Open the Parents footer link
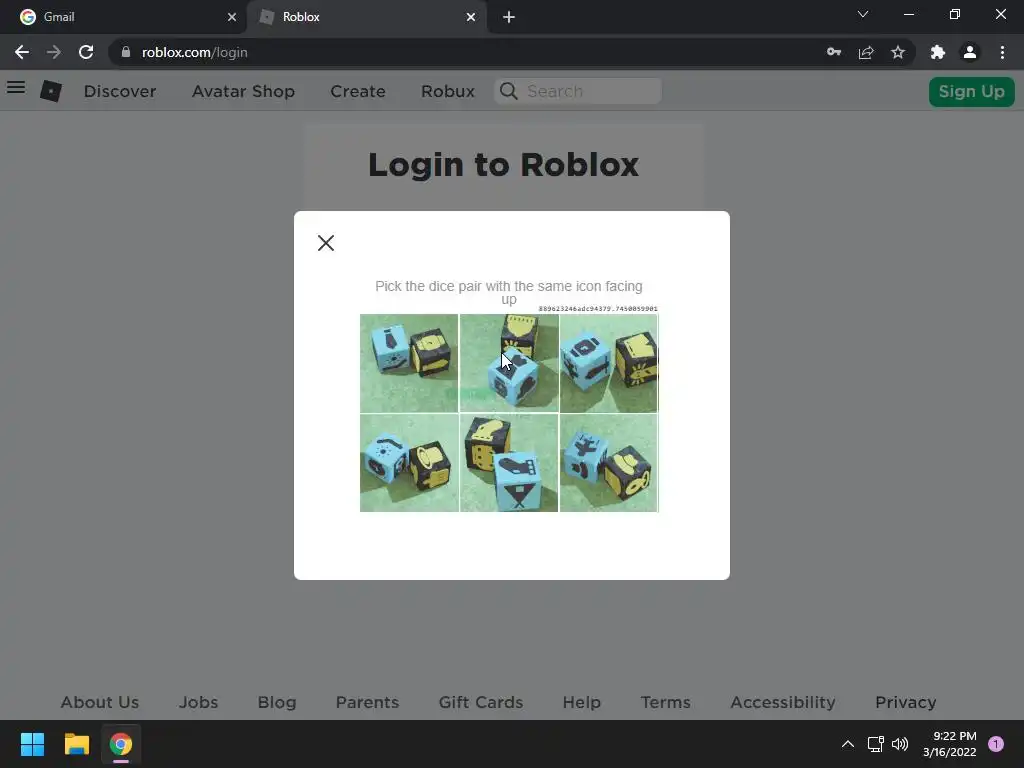This screenshot has height=768, width=1024. [x=367, y=702]
